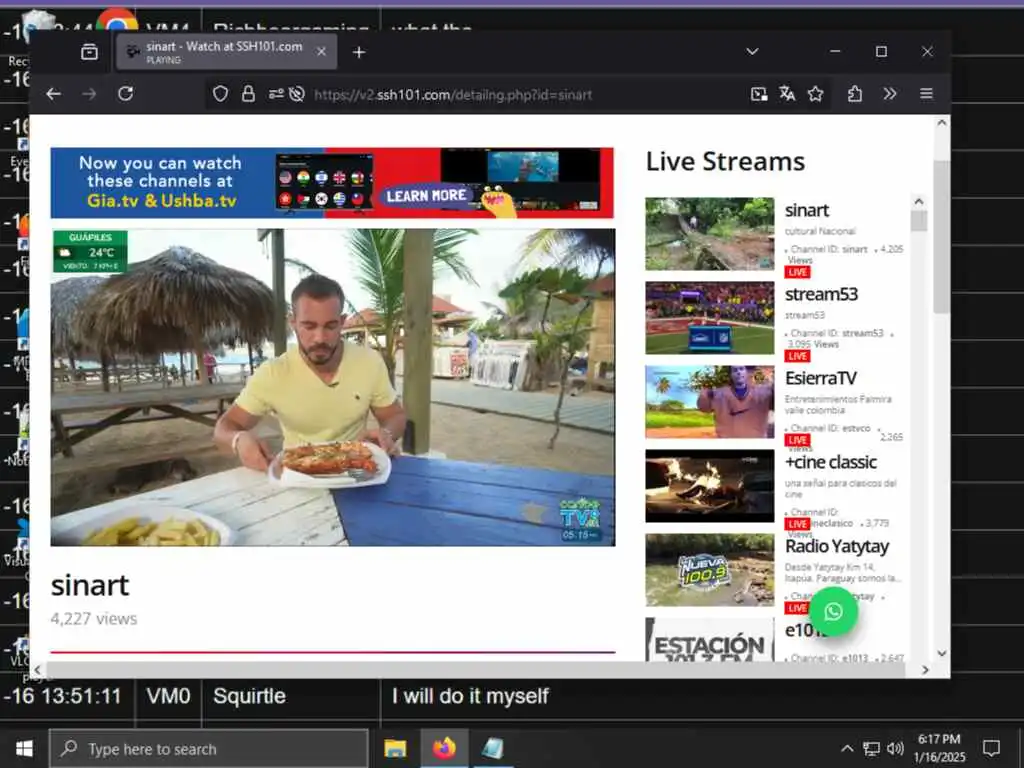Click LEARN MORE on the banner

[x=426, y=195]
